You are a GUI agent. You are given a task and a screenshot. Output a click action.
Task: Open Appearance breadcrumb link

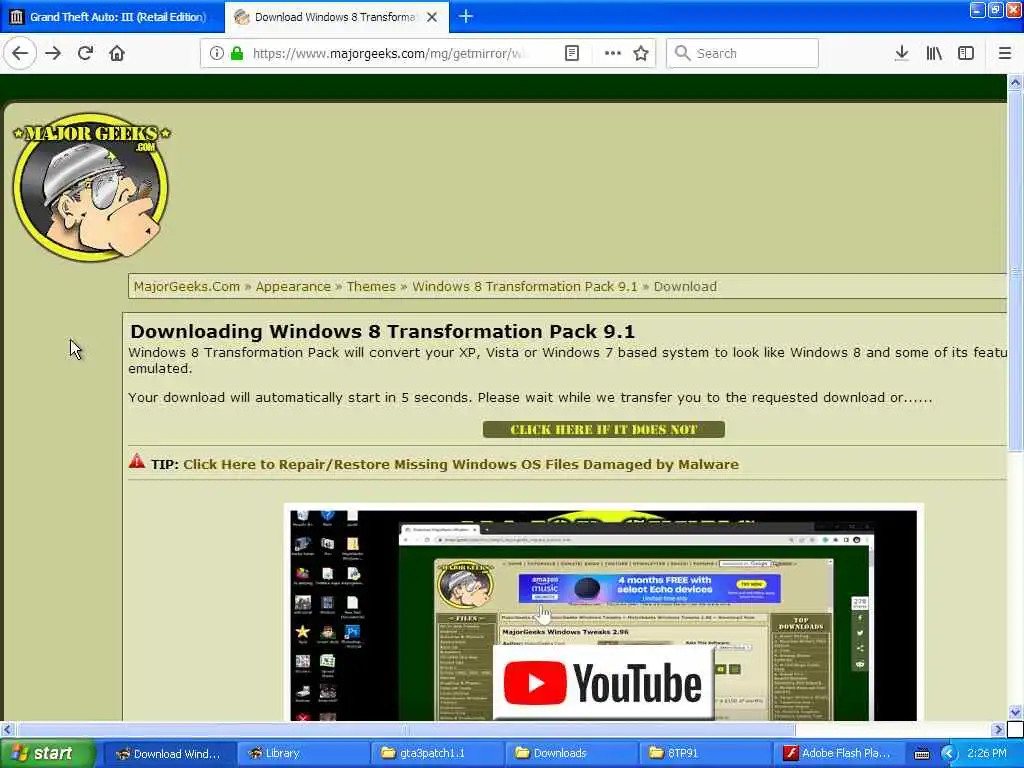[x=293, y=287]
